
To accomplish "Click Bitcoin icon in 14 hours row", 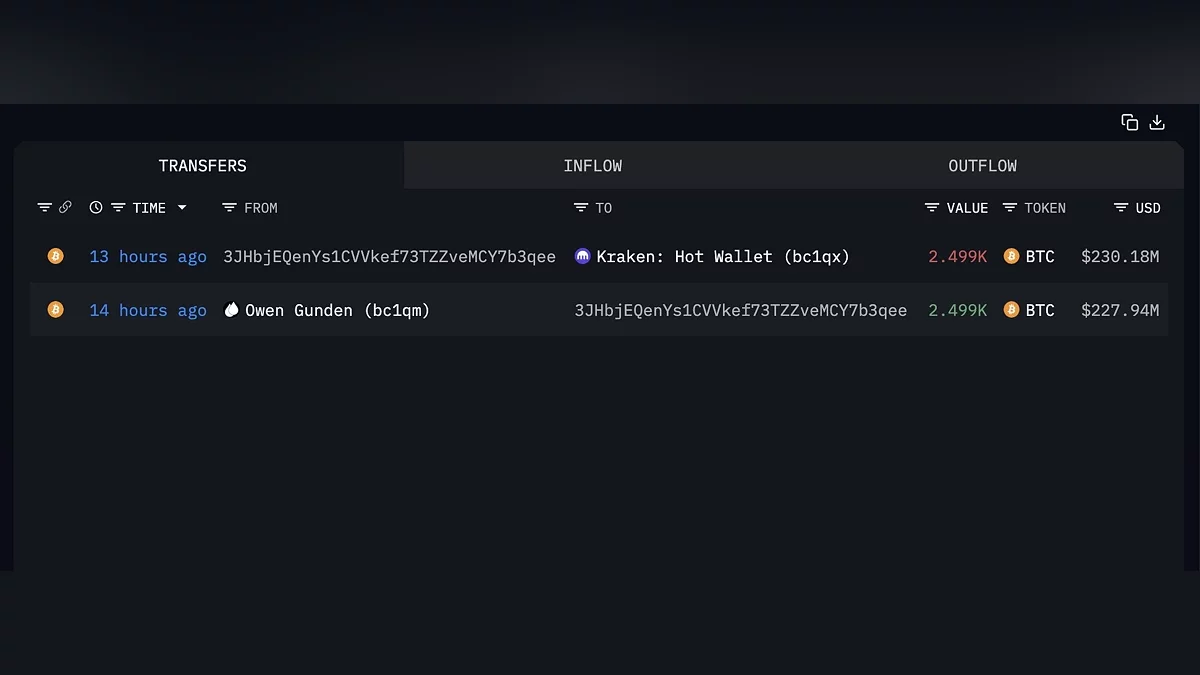I will point(55,310).
